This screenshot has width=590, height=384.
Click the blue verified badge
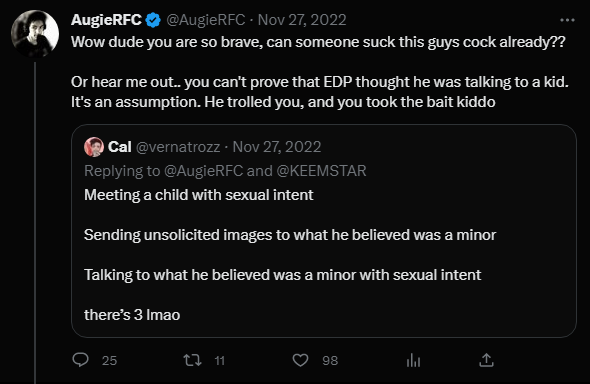[x=153, y=20]
